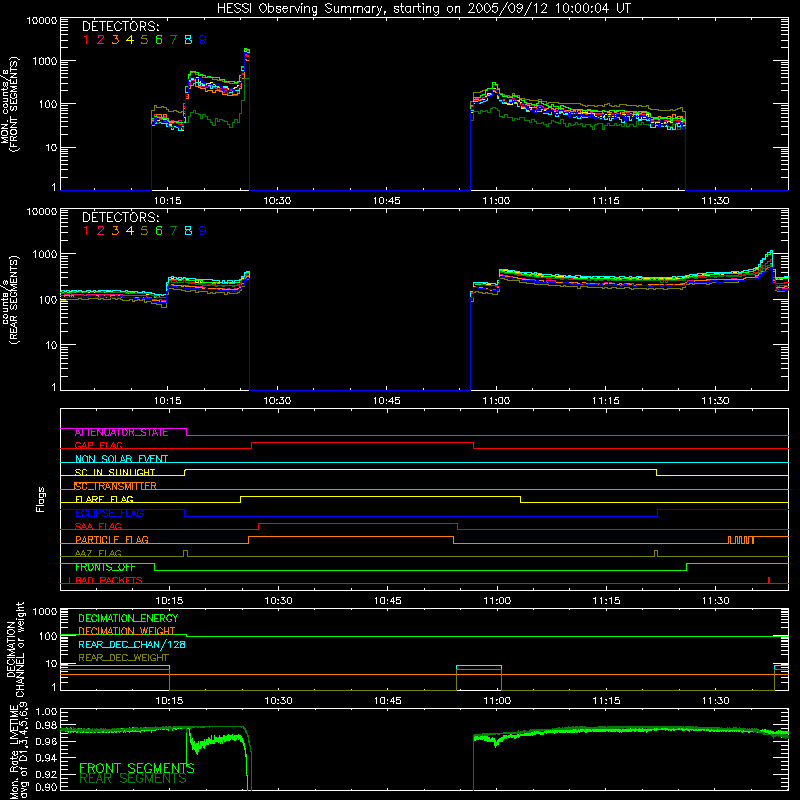Select blue detector 9 in front segments legend
800x800 pixels.
[x=203, y=40]
